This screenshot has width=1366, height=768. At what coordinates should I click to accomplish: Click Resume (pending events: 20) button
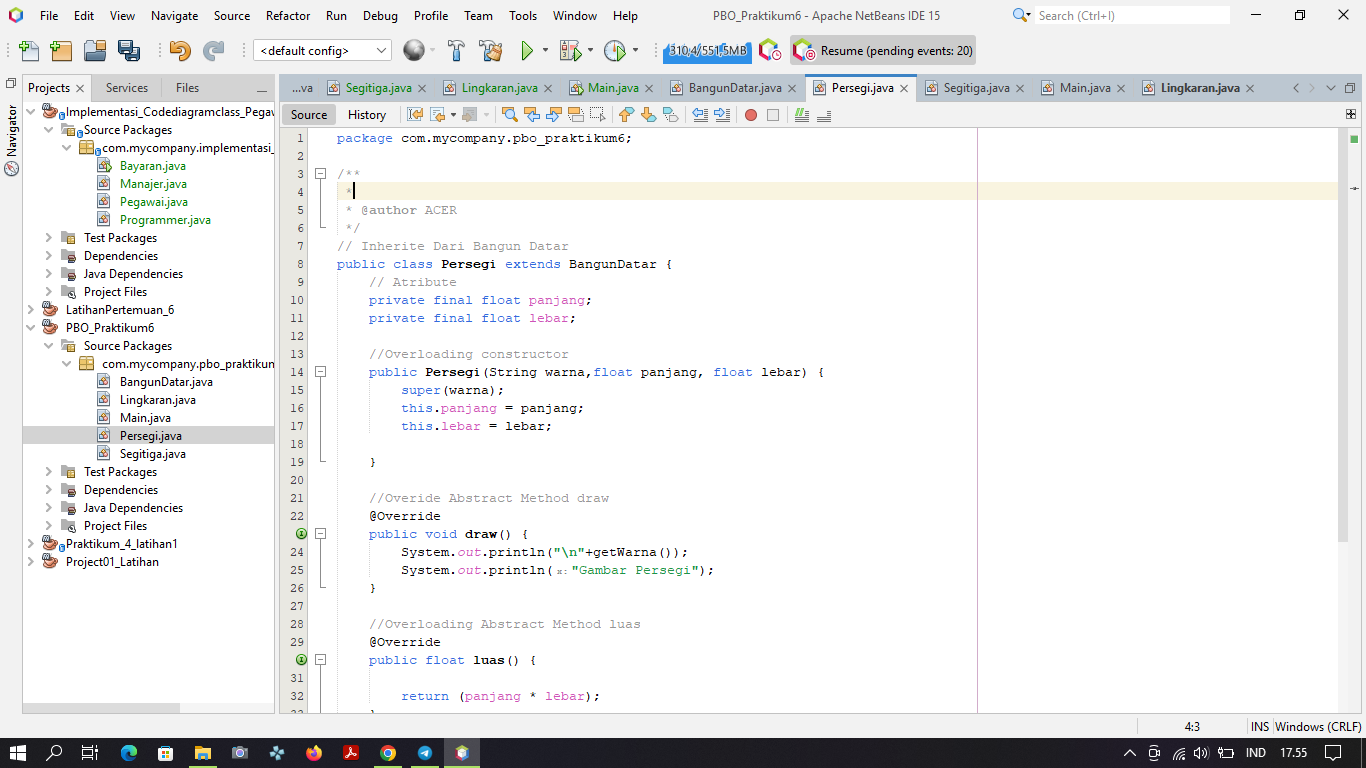tap(884, 50)
